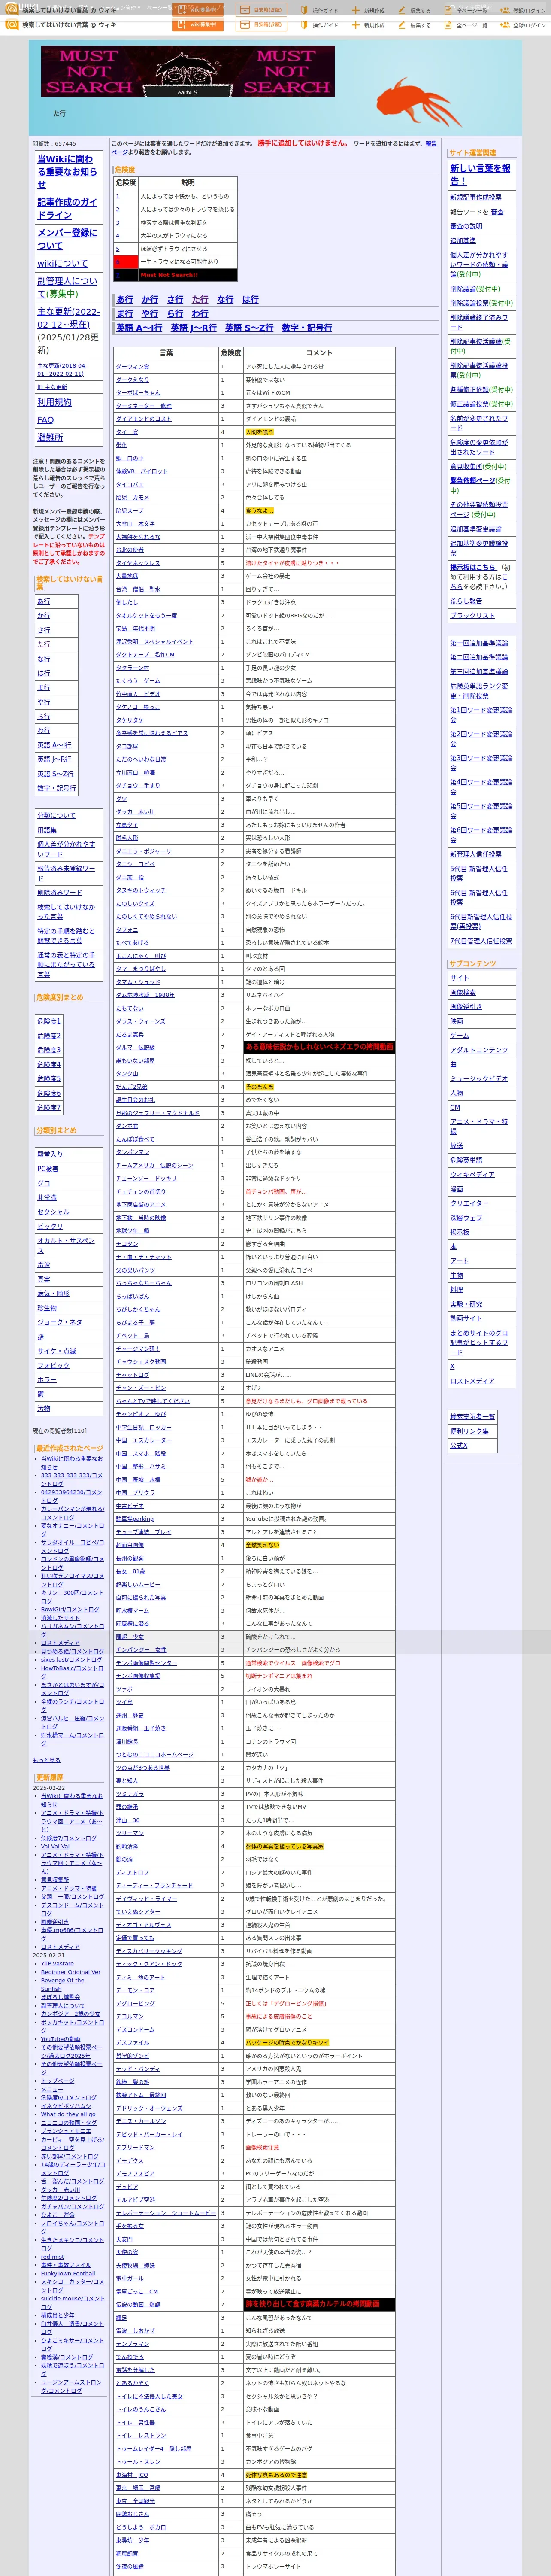Open the PC被害 category
The width and height of the screenshot is (551, 2576).
click(x=48, y=1169)
